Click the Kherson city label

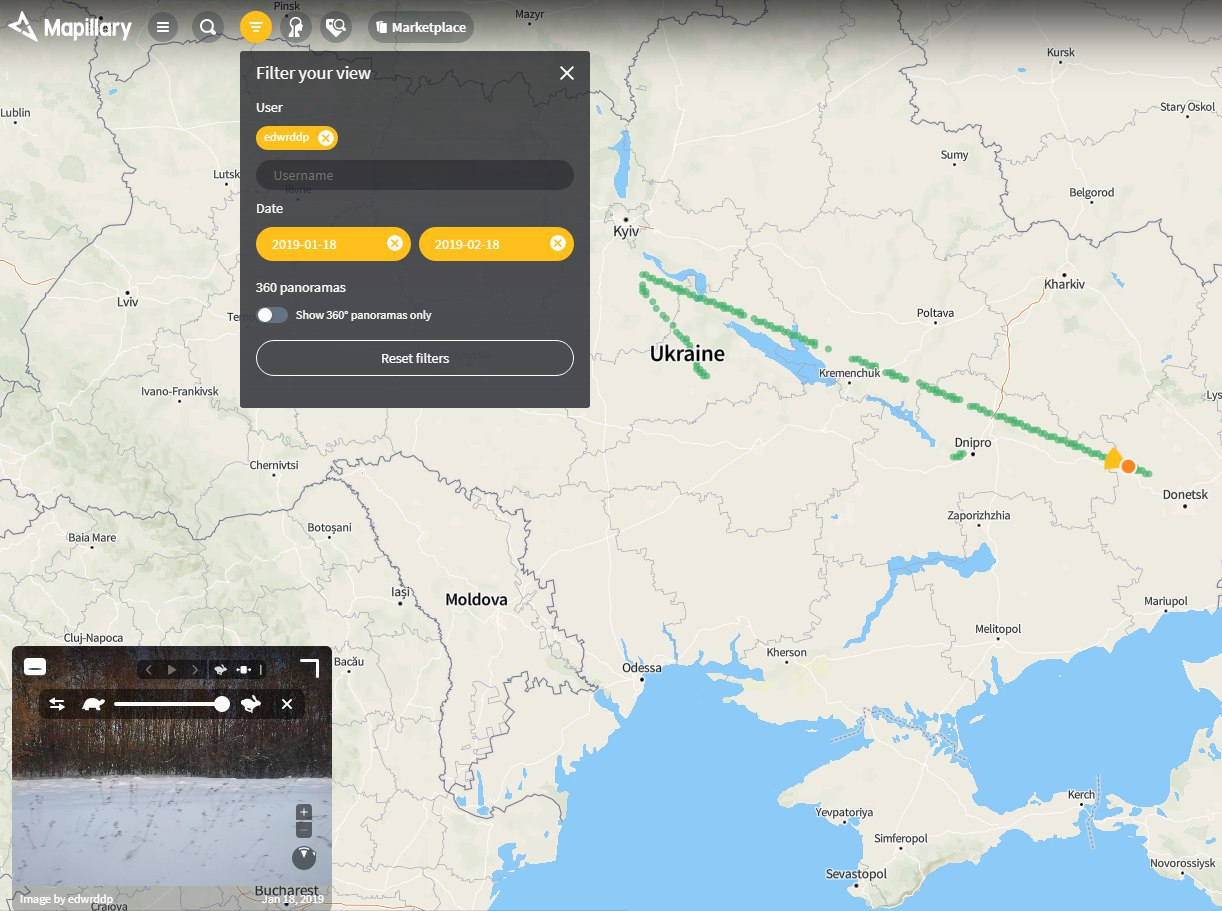coord(786,652)
